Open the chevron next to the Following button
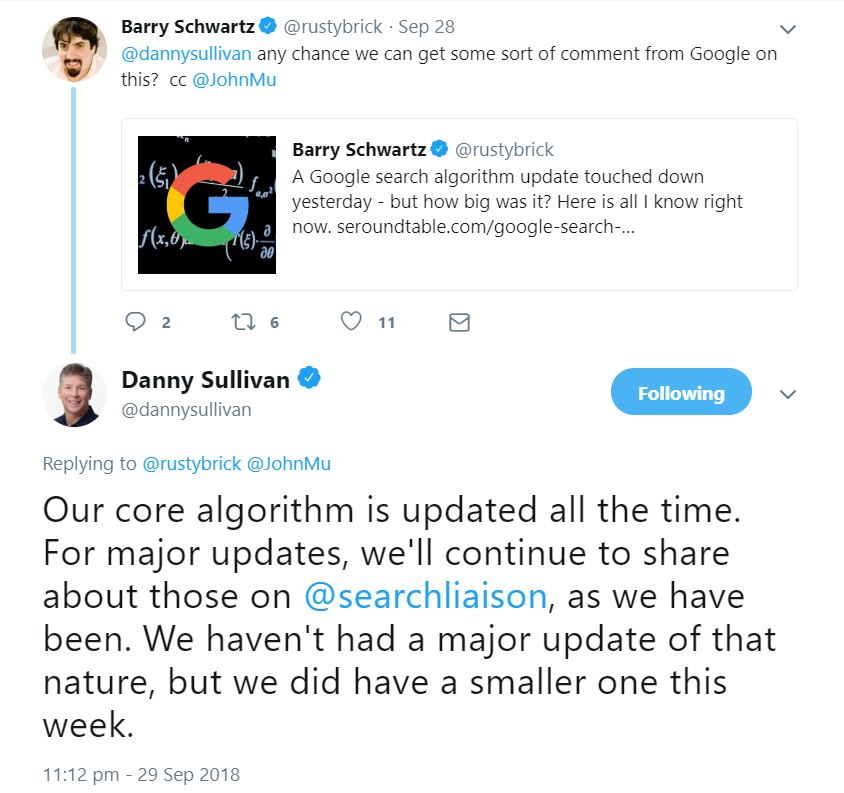This screenshot has height=793, width=844. coord(788,395)
